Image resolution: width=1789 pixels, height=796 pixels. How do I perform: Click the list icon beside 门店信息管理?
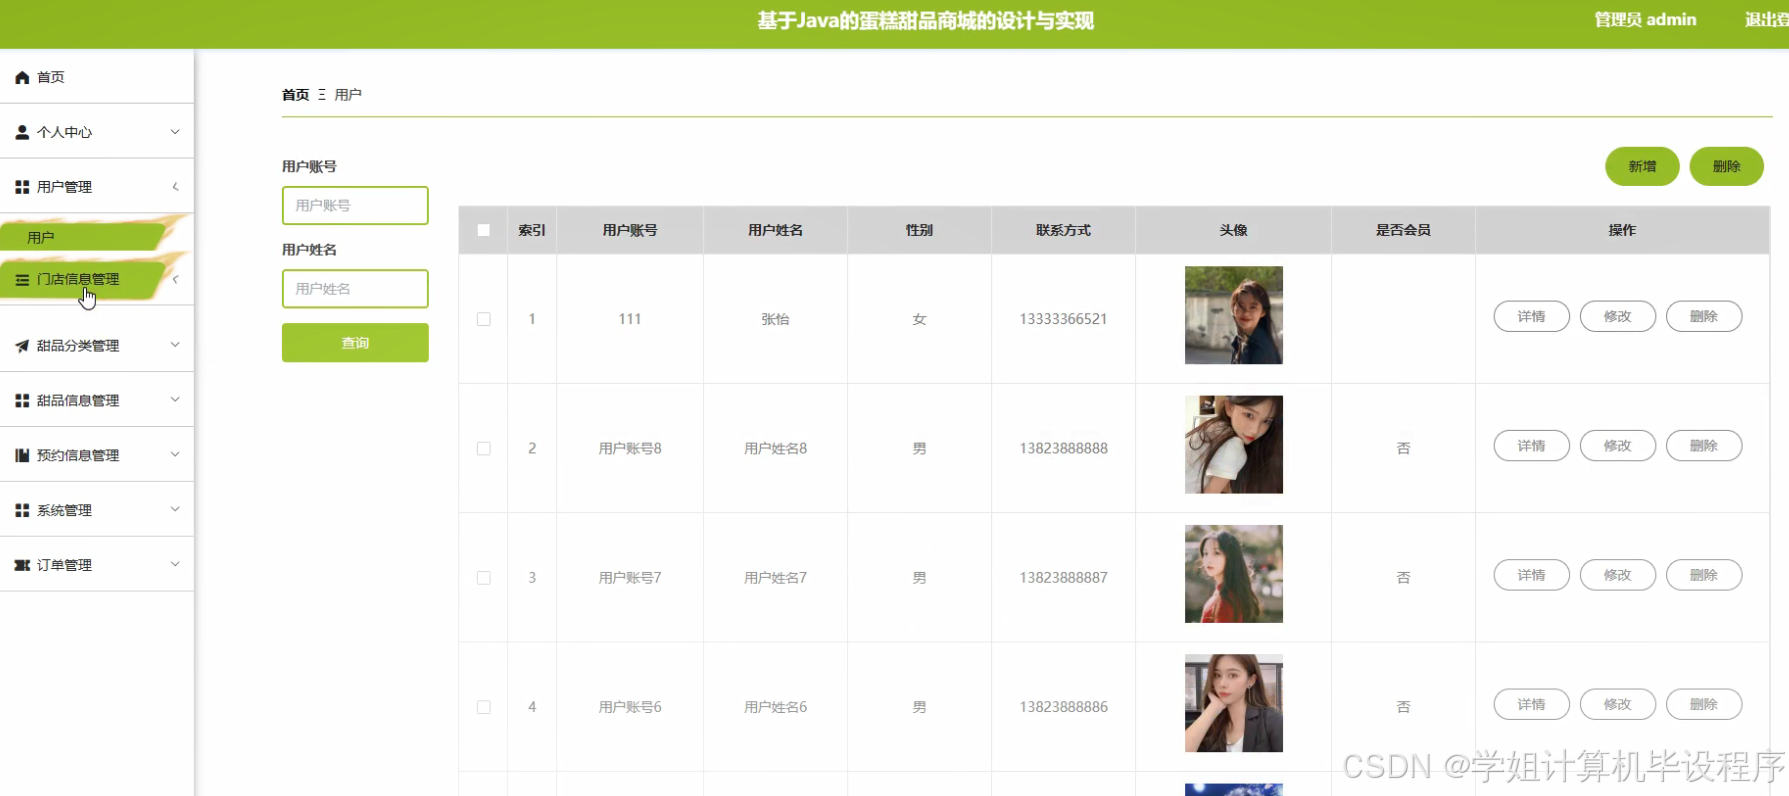(22, 280)
